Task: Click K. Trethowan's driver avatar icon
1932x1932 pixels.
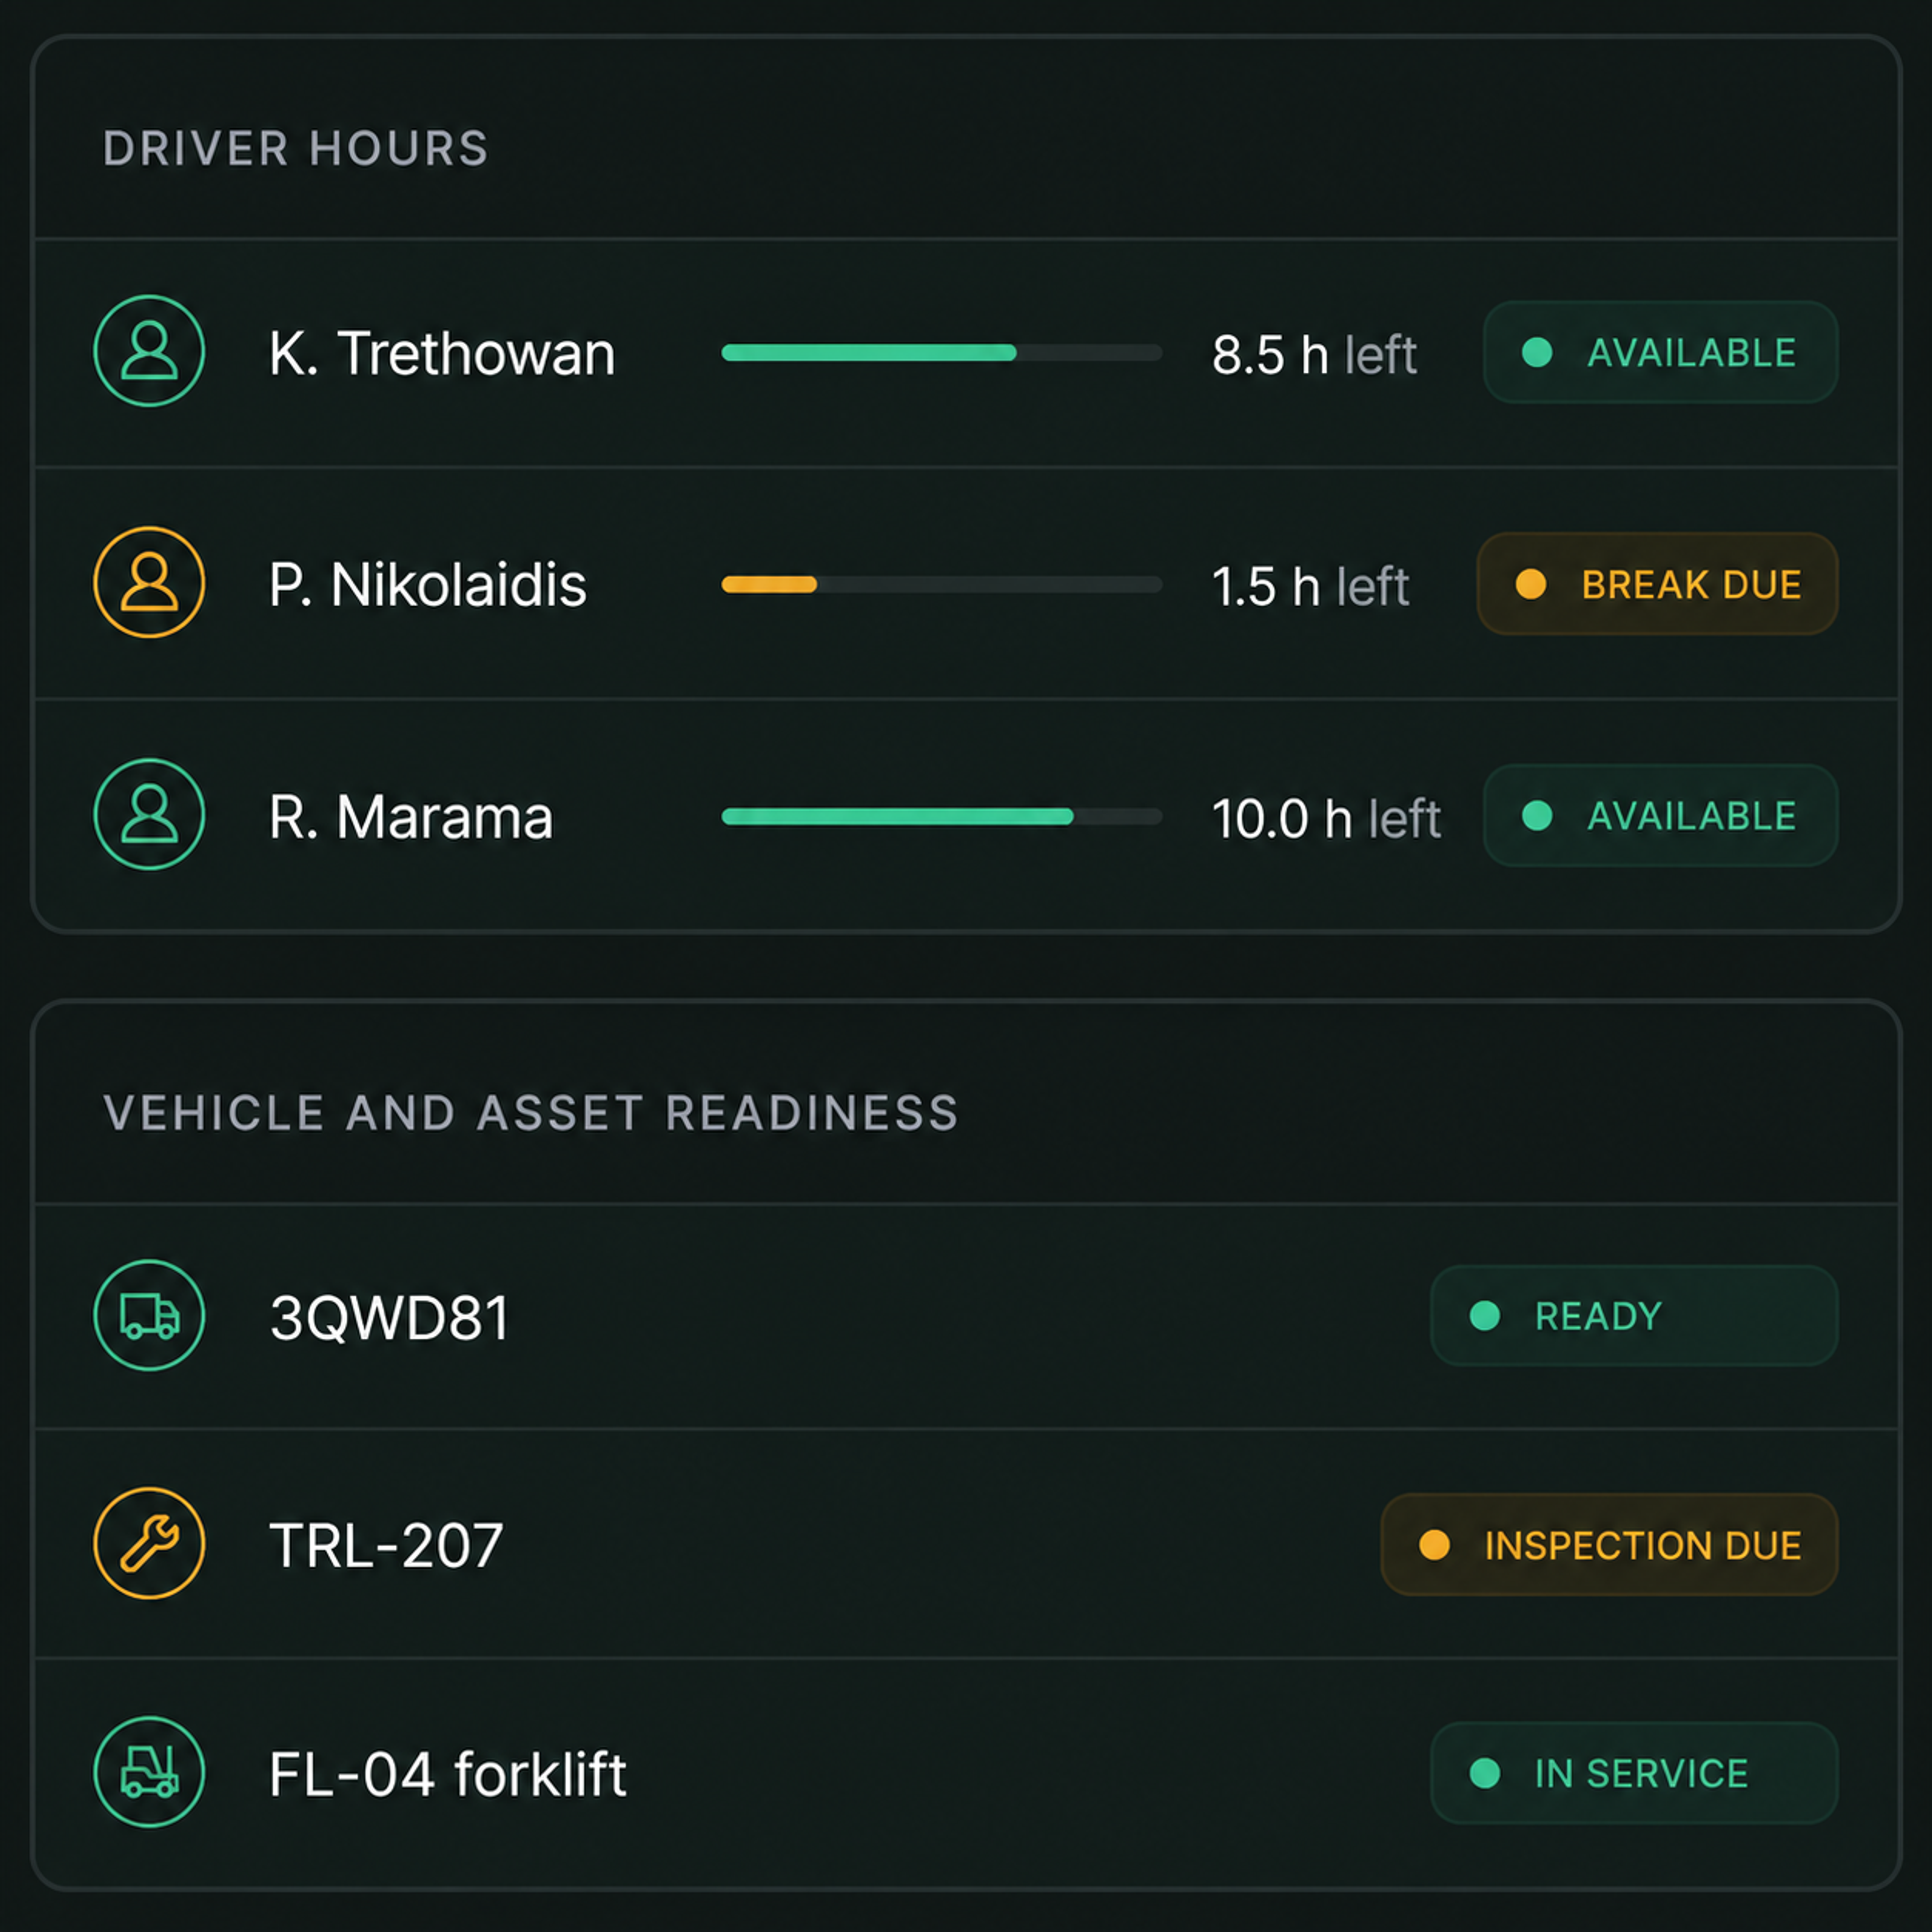Action: [x=149, y=351]
